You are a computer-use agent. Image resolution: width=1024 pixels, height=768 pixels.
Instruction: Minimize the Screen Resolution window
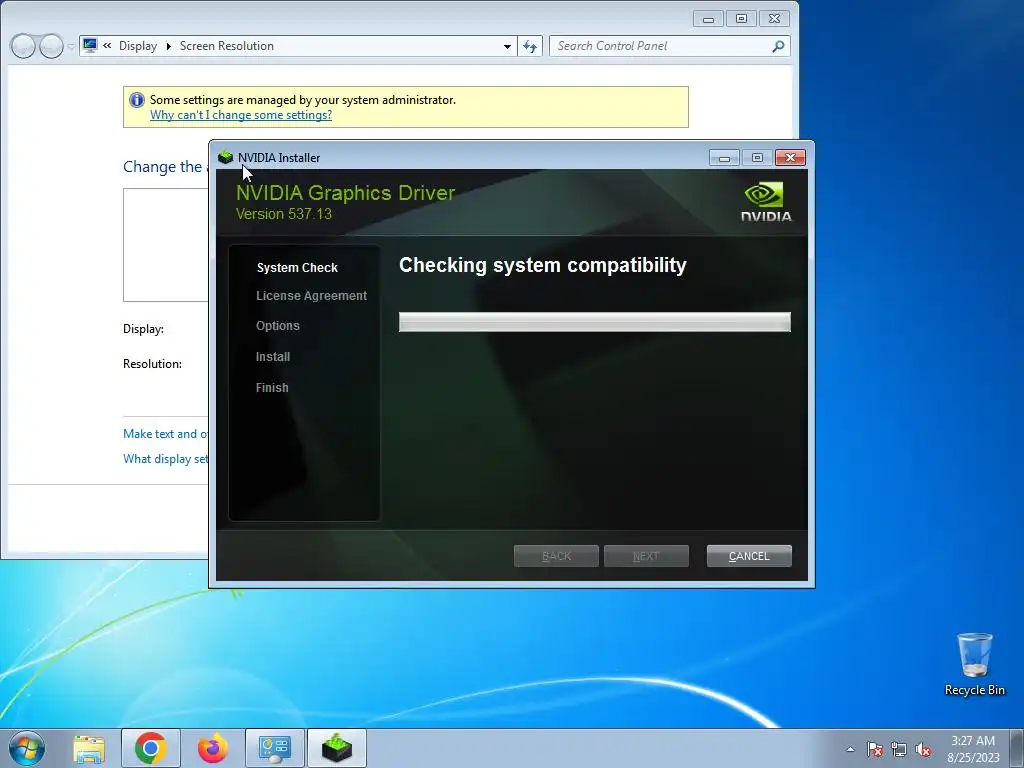tap(708, 19)
